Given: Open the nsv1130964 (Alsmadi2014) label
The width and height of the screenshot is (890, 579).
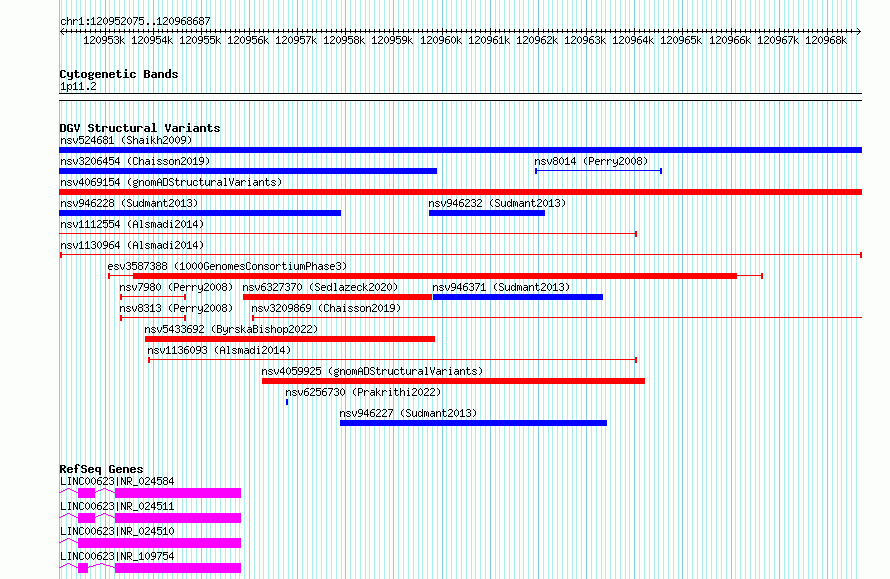Looking at the screenshot, I should 132,245.
